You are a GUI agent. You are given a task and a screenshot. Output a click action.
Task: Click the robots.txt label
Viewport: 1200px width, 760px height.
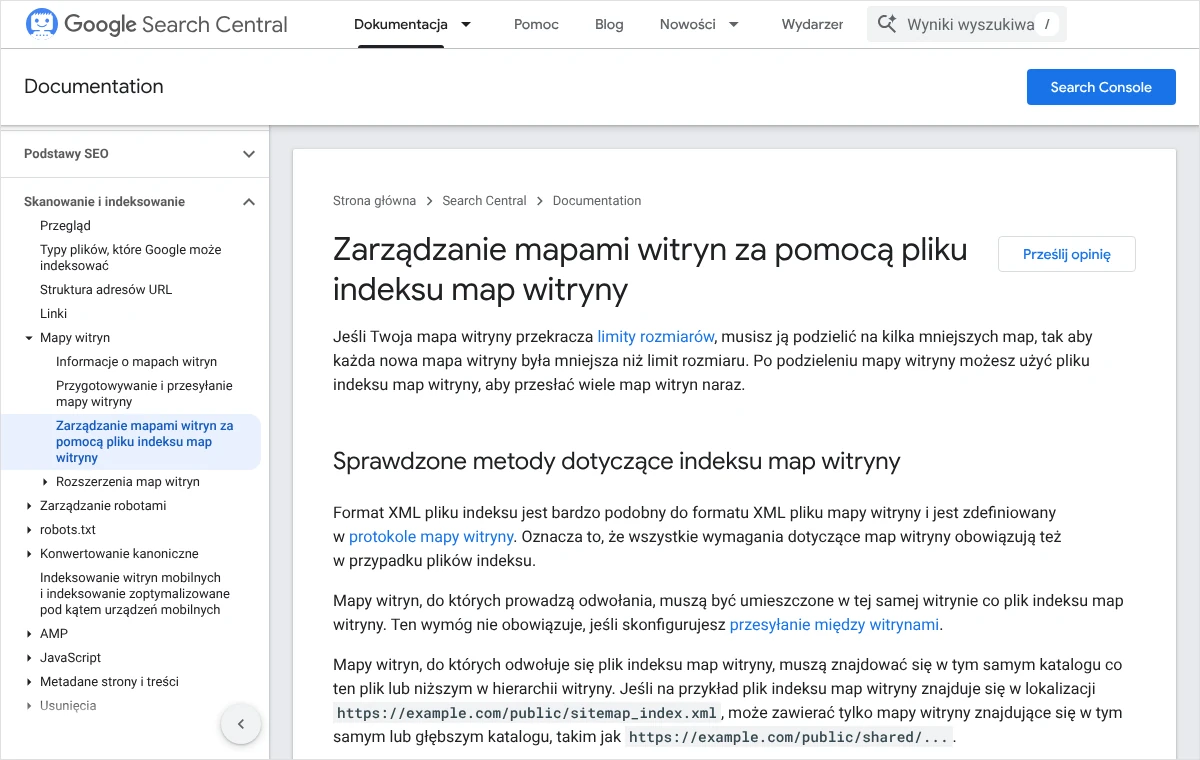click(x=68, y=530)
